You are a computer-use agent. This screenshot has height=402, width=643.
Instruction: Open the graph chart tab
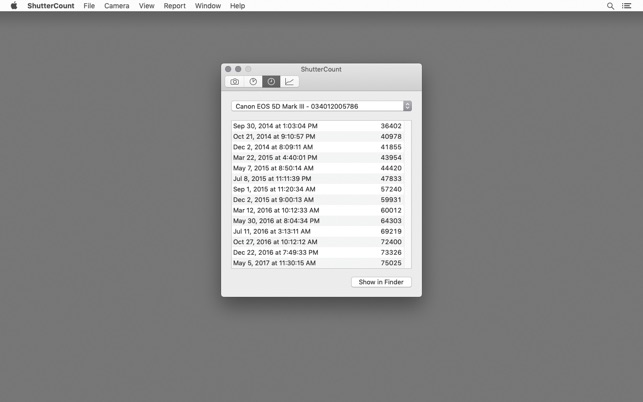coord(290,82)
